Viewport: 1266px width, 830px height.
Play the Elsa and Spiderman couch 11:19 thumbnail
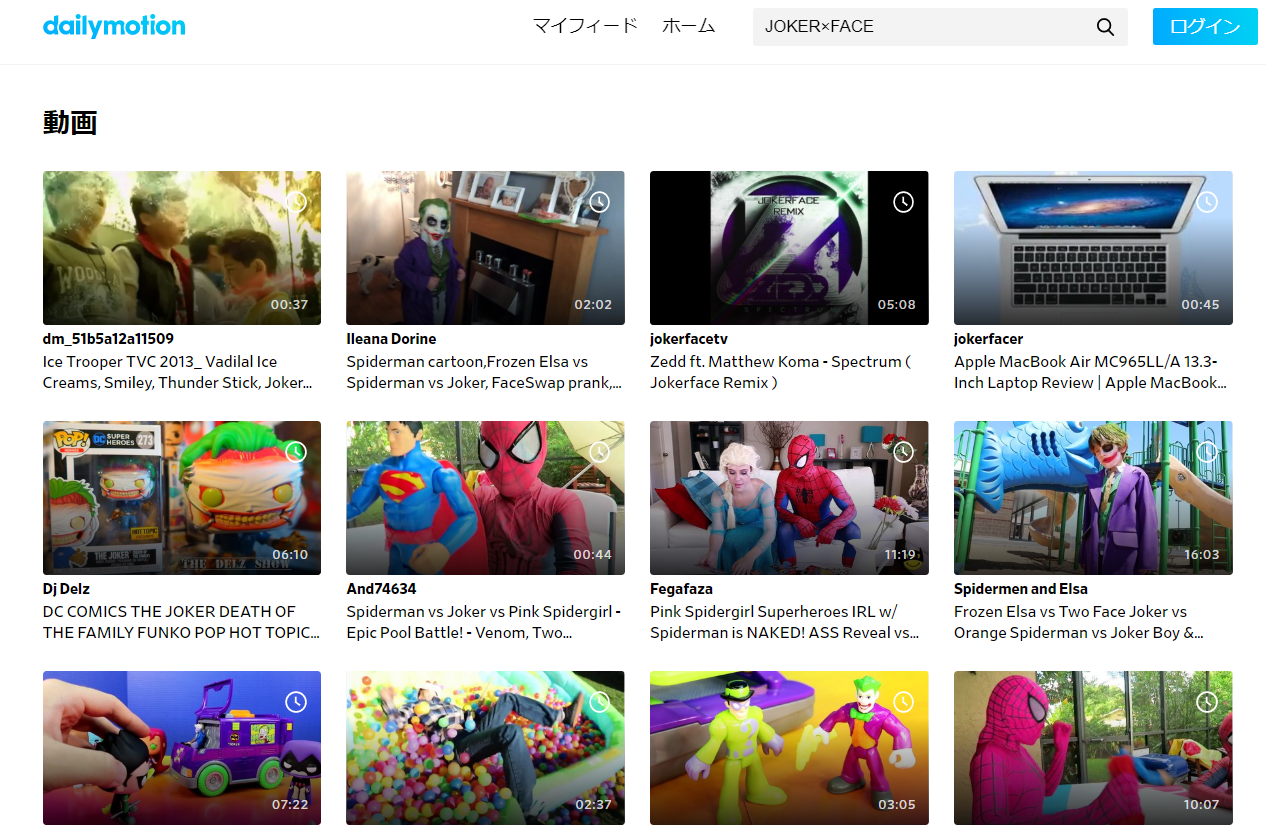(789, 498)
